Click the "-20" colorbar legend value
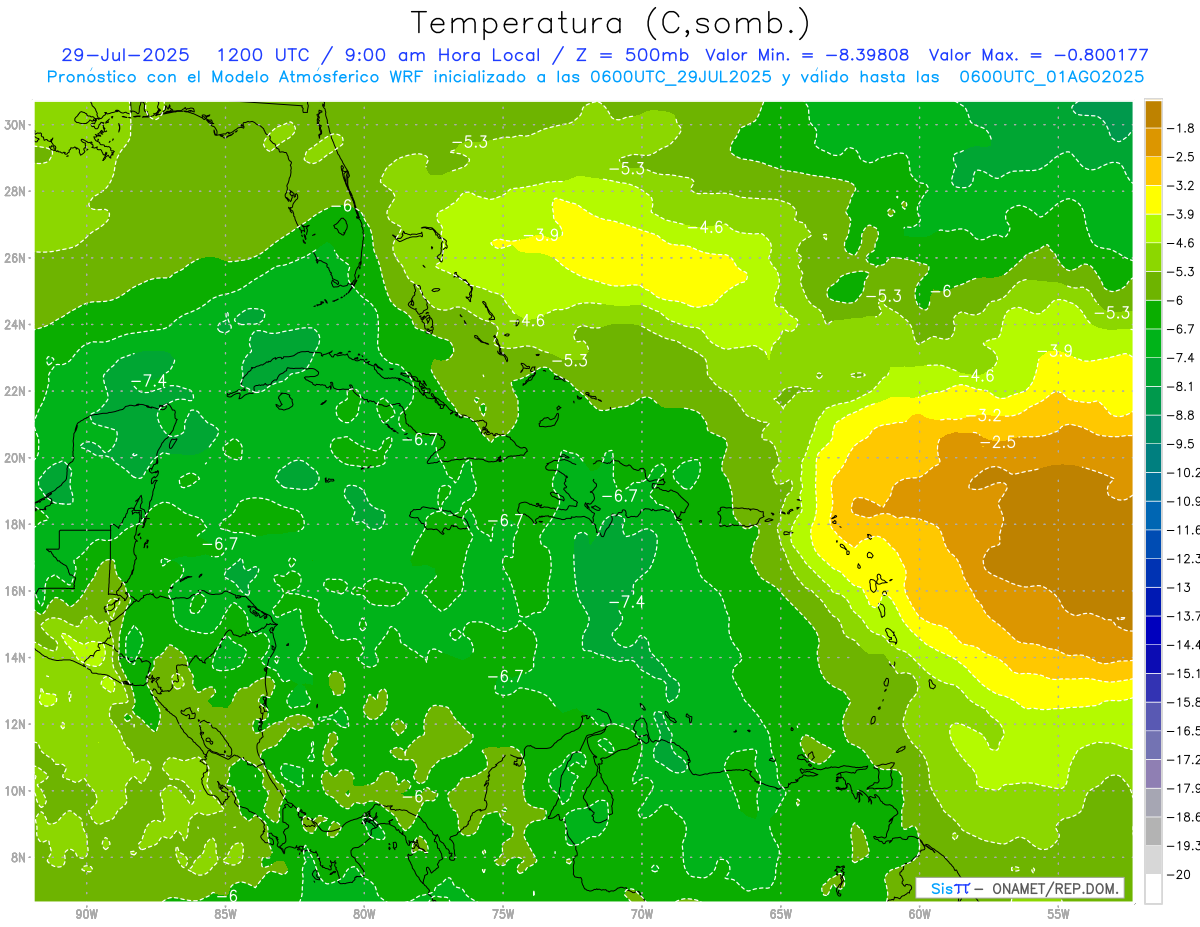The width and height of the screenshot is (1200, 927). [1181, 874]
